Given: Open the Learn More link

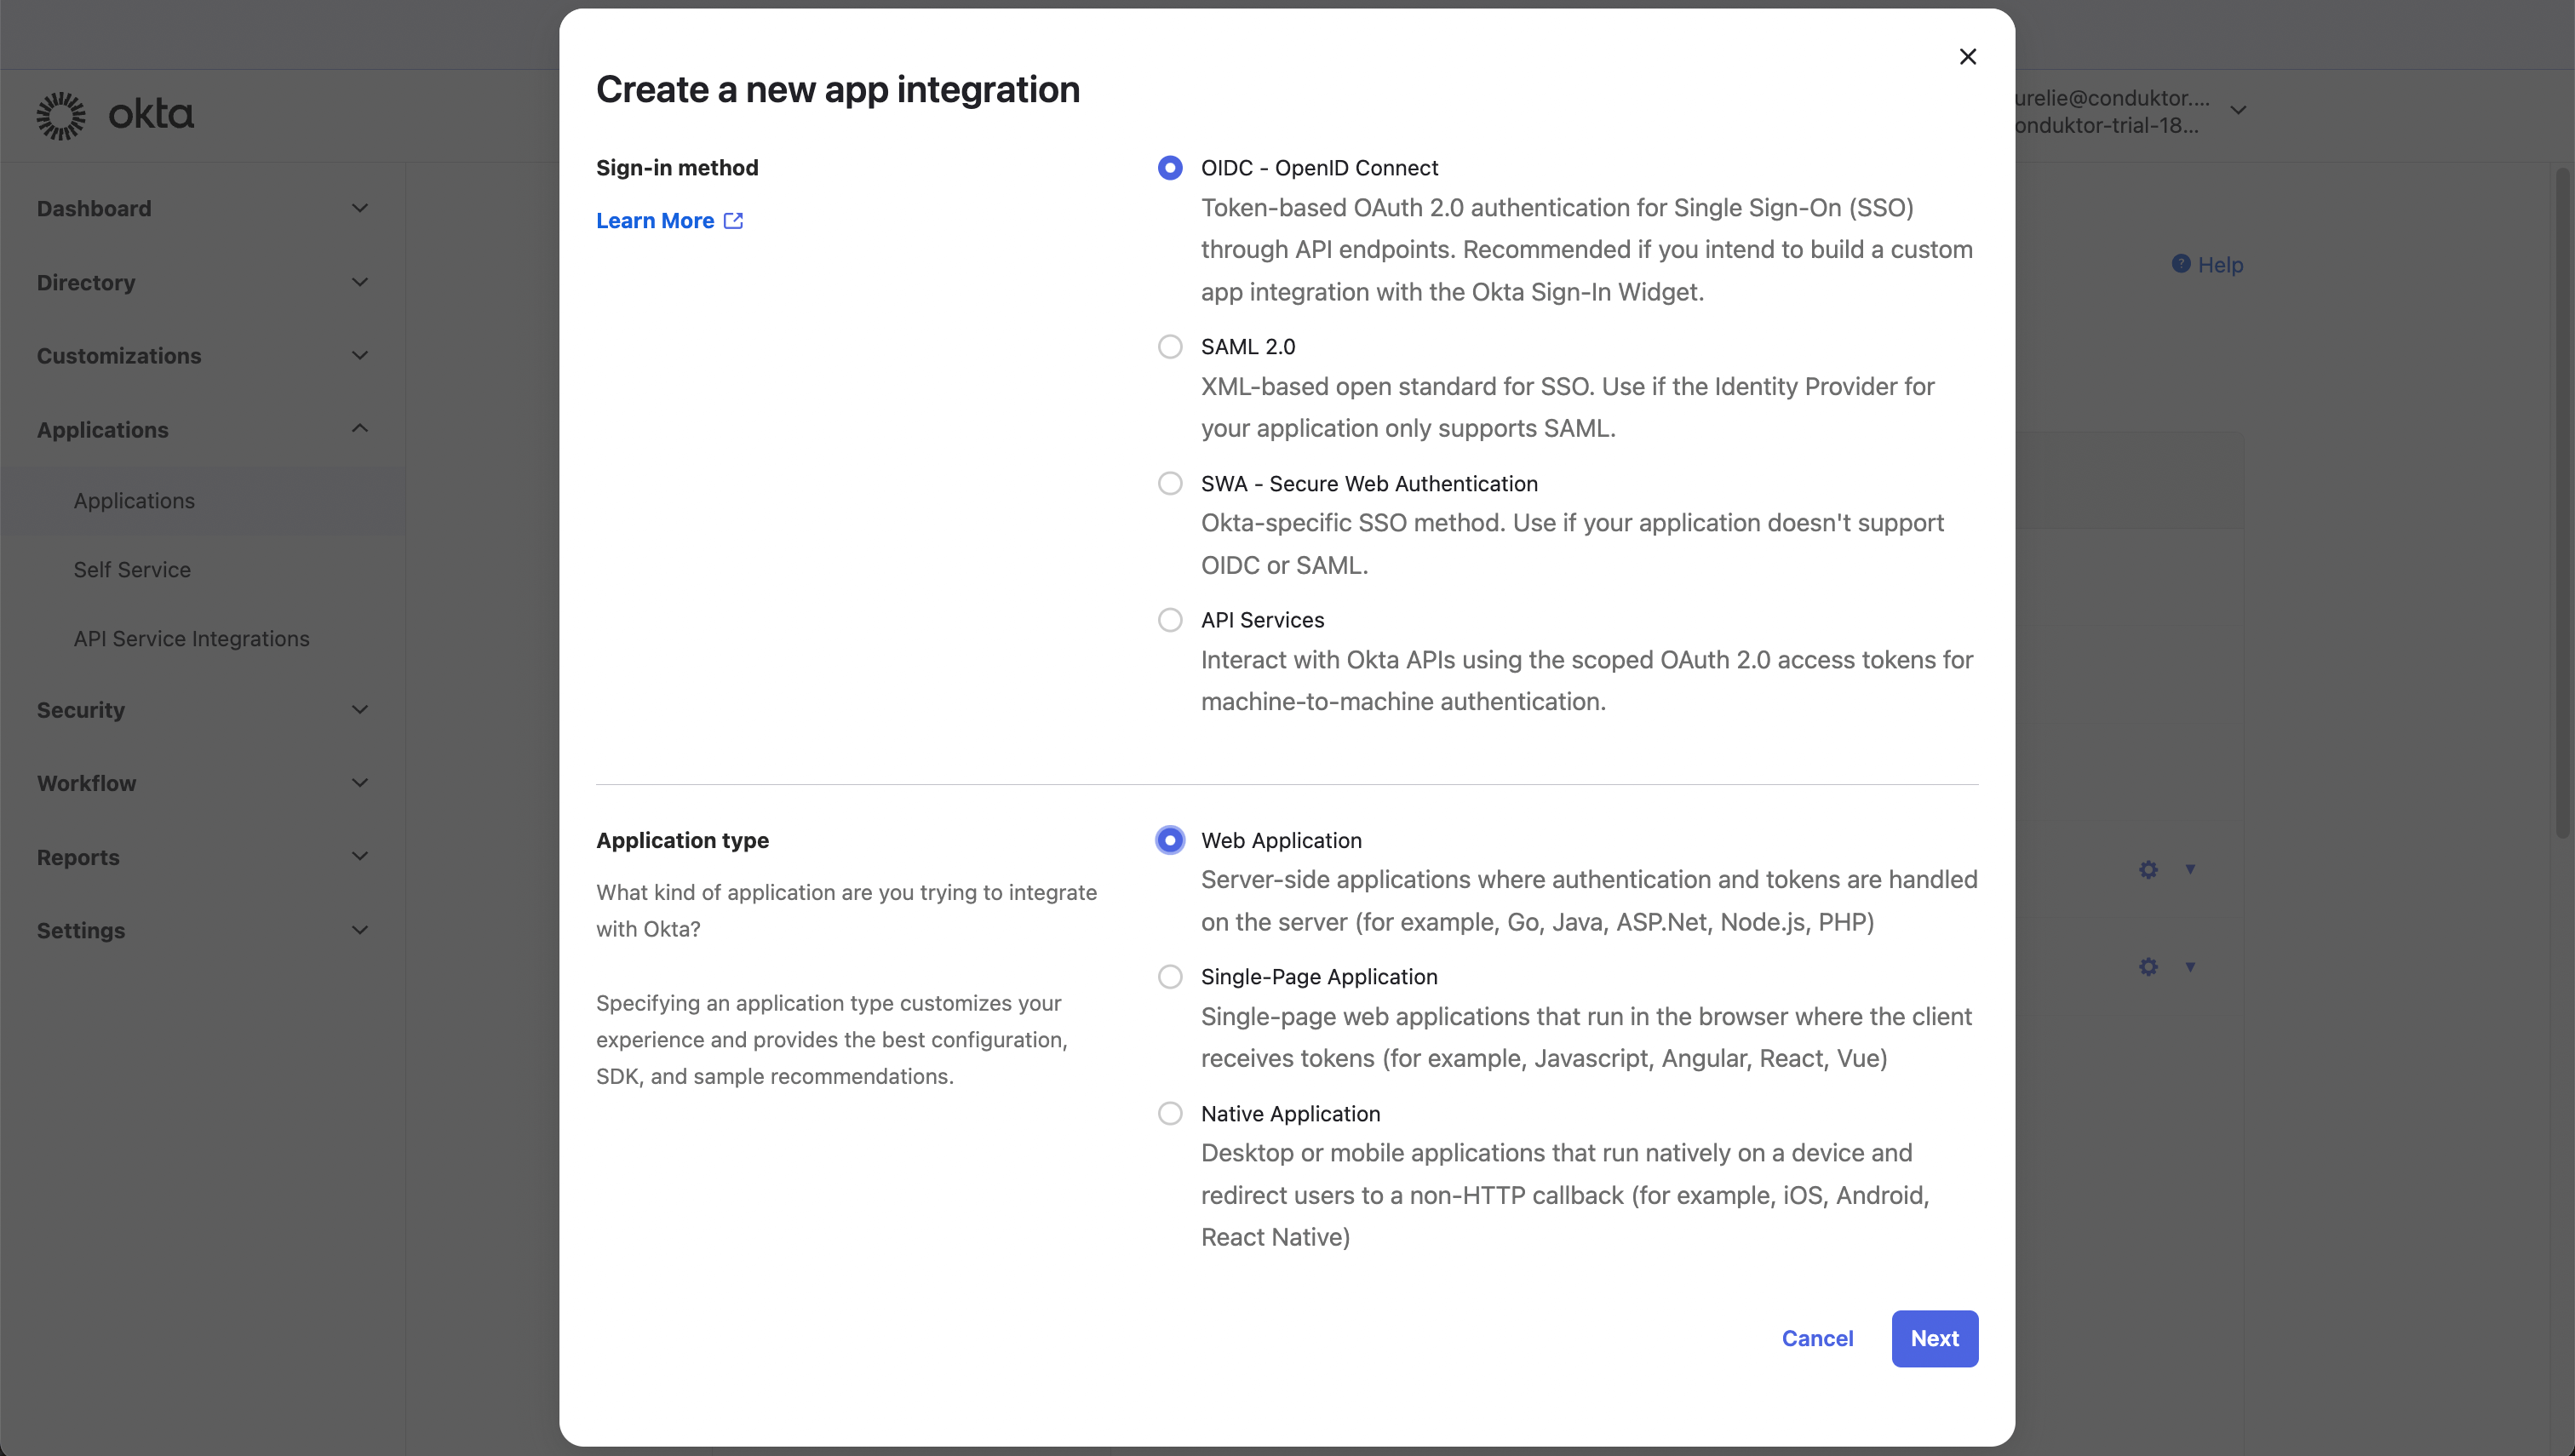Looking at the screenshot, I should tap(655, 221).
